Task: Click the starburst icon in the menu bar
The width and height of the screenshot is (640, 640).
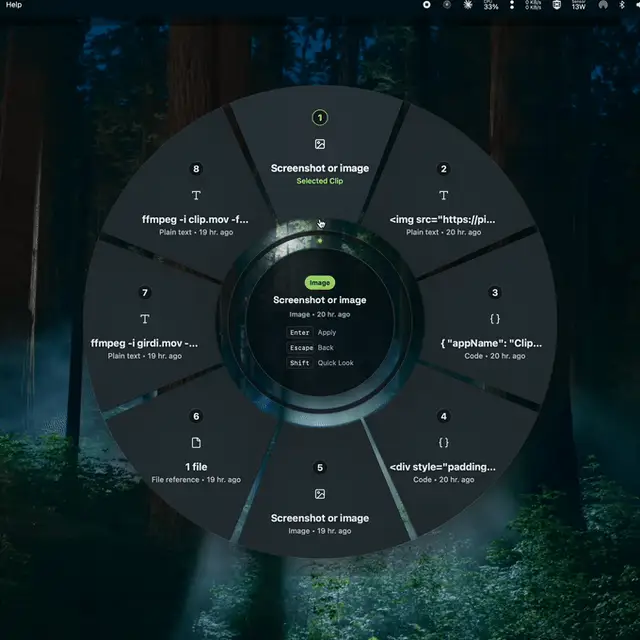Action: coord(468,4)
